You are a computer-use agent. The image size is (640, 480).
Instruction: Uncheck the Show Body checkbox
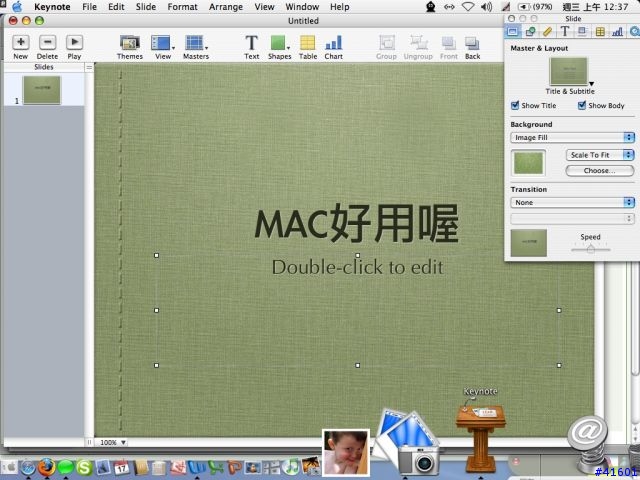pyautogui.click(x=582, y=105)
